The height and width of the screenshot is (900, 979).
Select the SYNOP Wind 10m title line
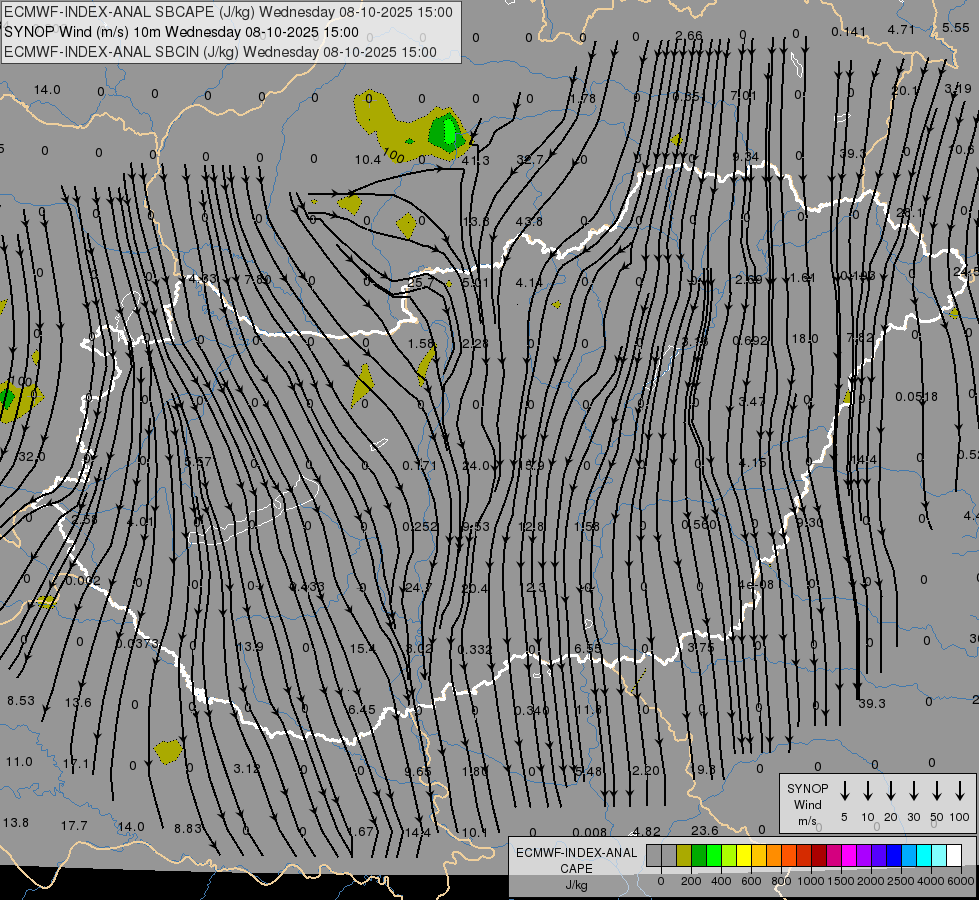pyautogui.click(x=181, y=31)
